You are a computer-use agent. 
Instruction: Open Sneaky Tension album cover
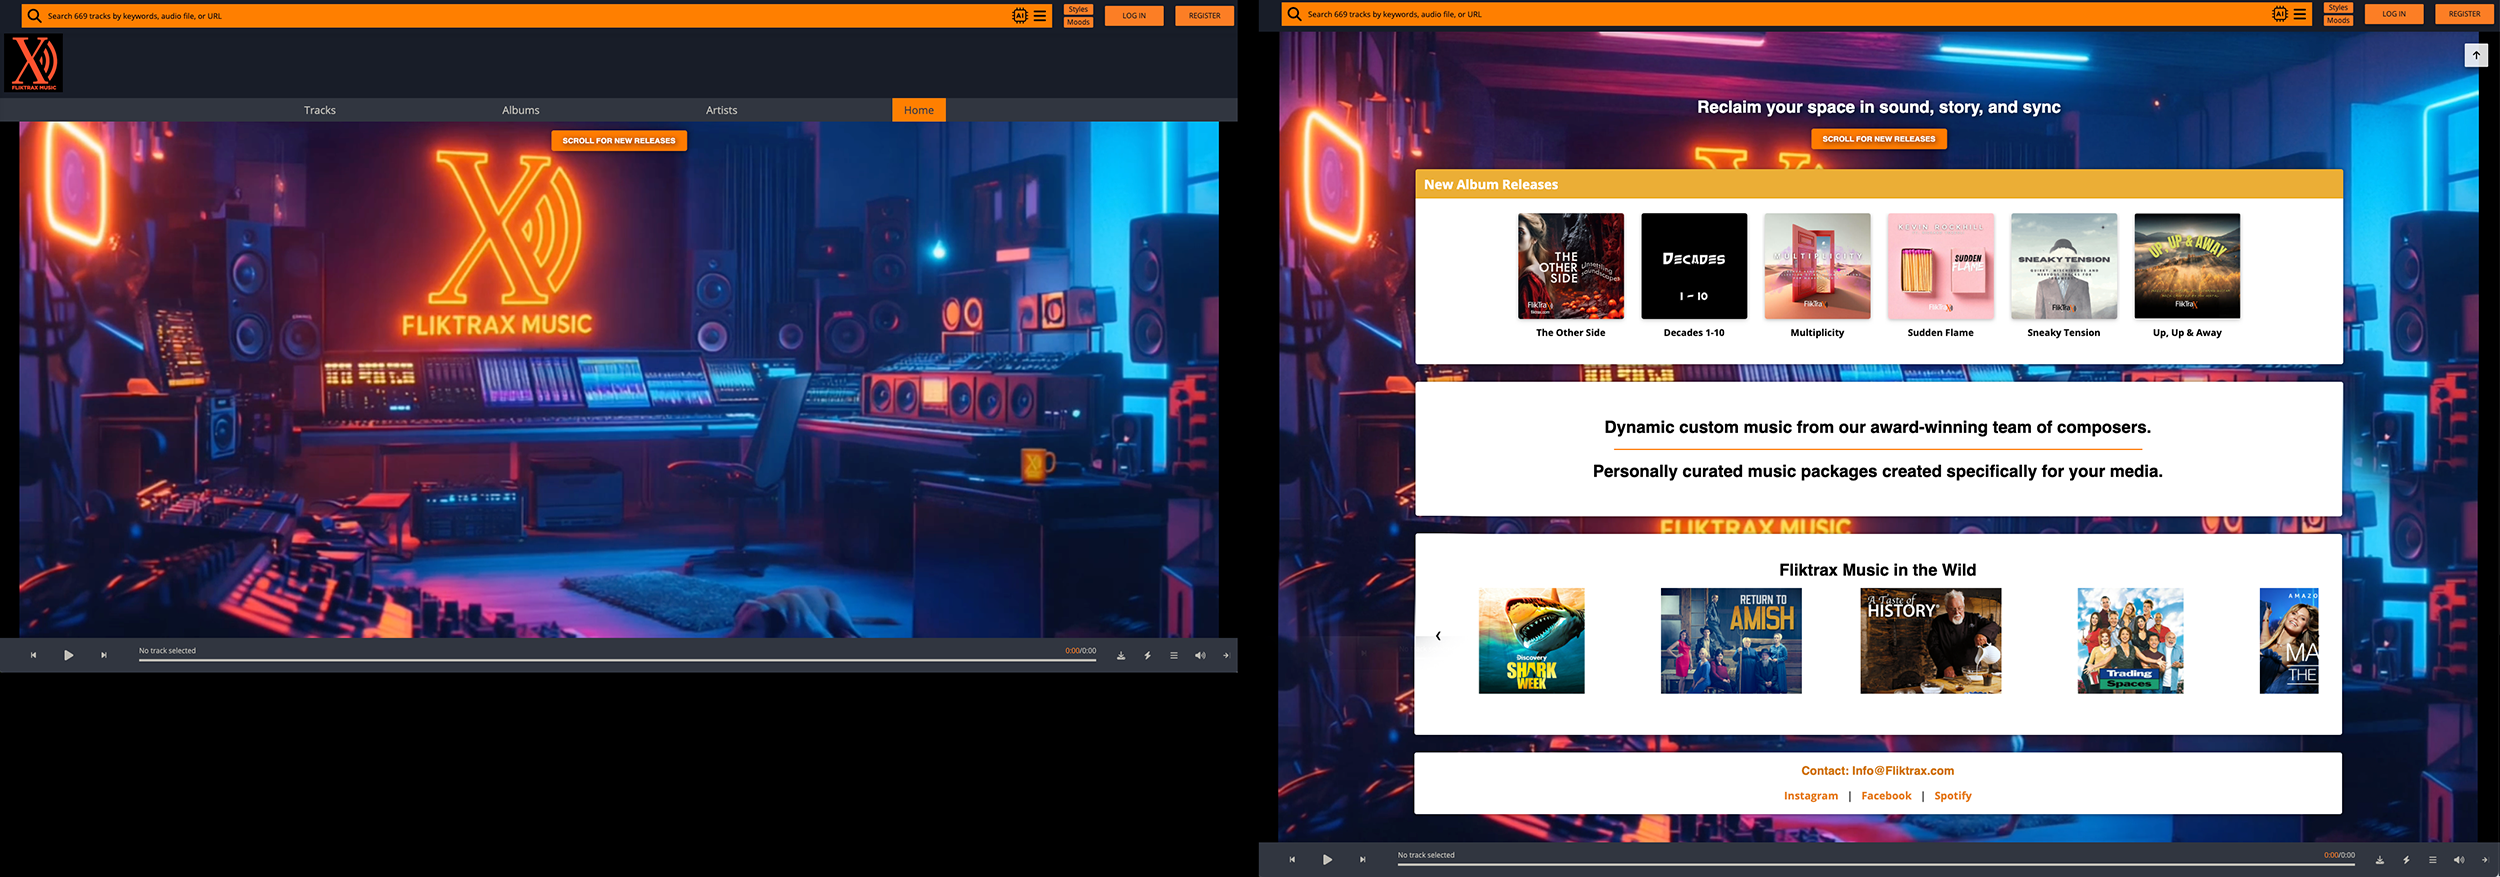2064,266
